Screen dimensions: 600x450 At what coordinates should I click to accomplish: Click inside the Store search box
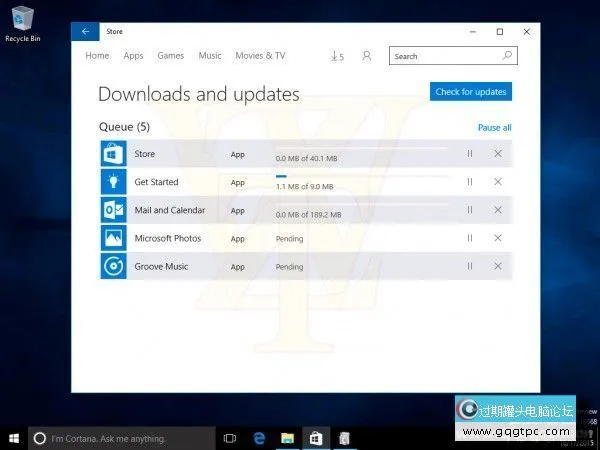pos(445,57)
